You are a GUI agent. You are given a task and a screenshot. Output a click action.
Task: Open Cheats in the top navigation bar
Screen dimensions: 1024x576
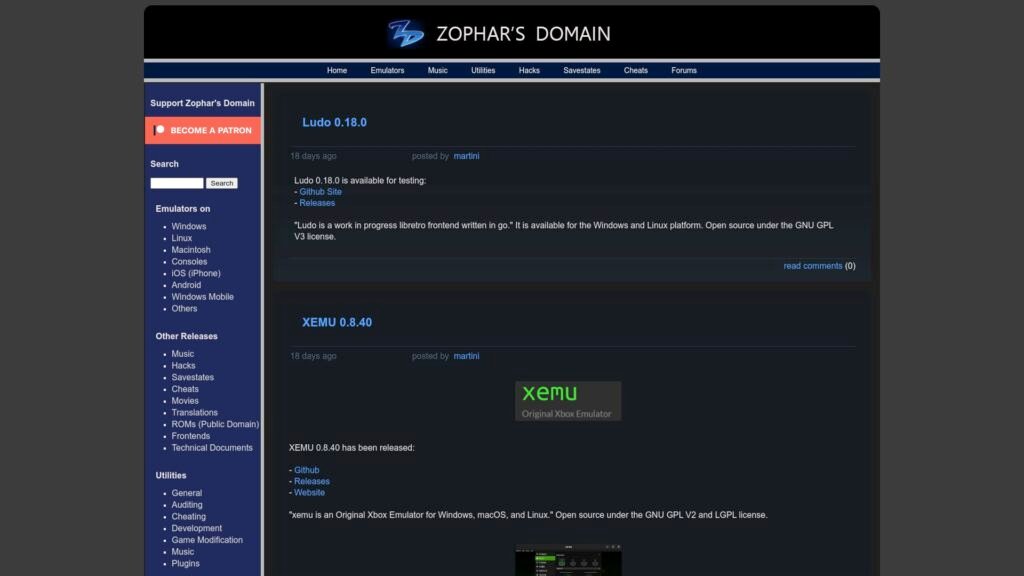point(635,71)
